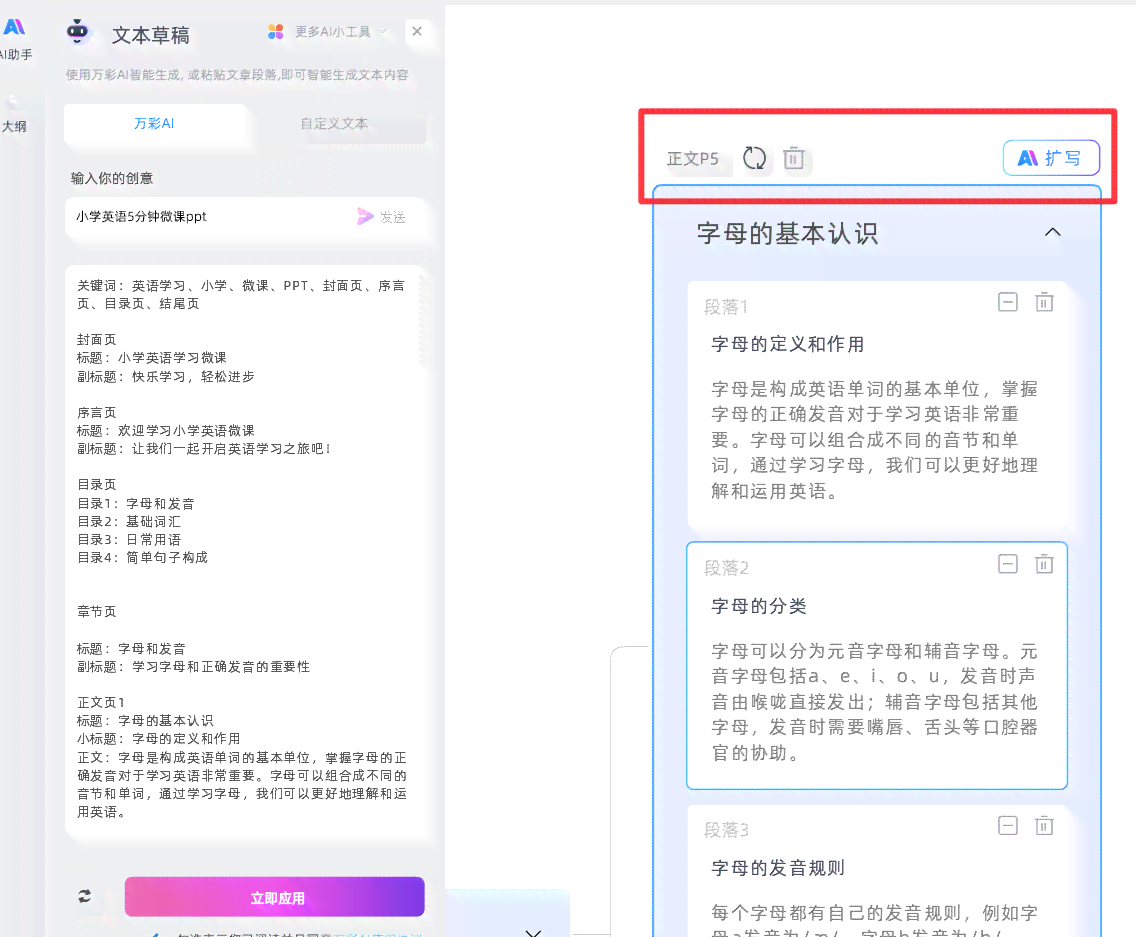Click the heading 字母的发音规则
1136x937 pixels.
tap(778, 867)
